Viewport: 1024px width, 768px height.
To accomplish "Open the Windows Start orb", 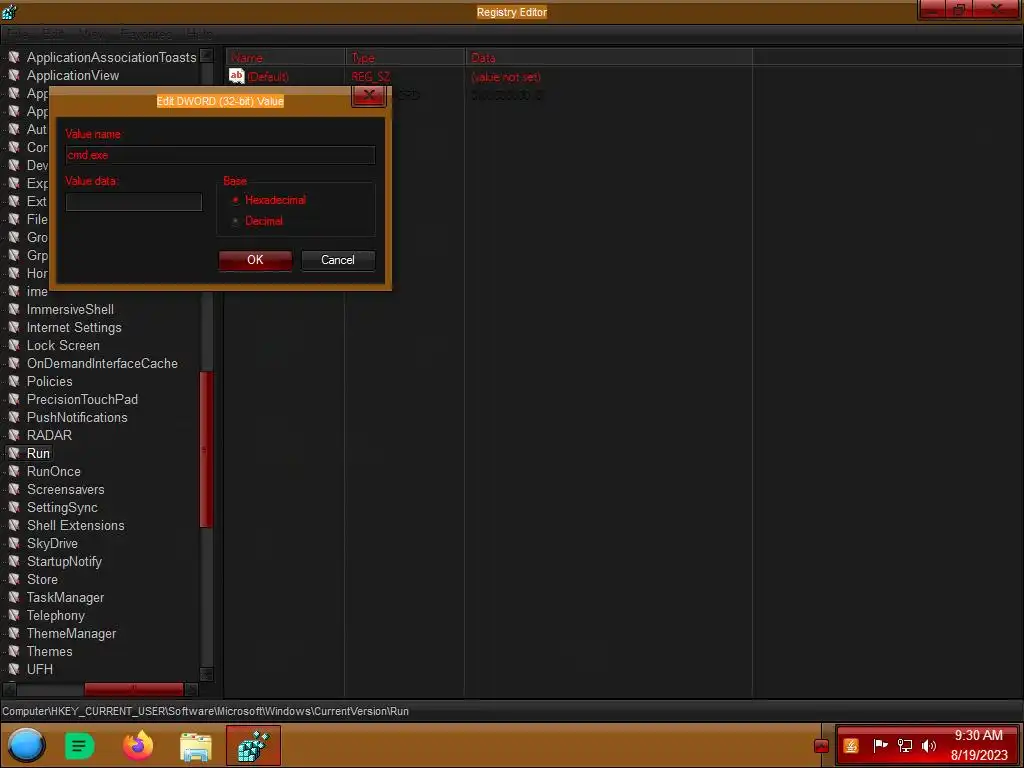I will 27,745.
